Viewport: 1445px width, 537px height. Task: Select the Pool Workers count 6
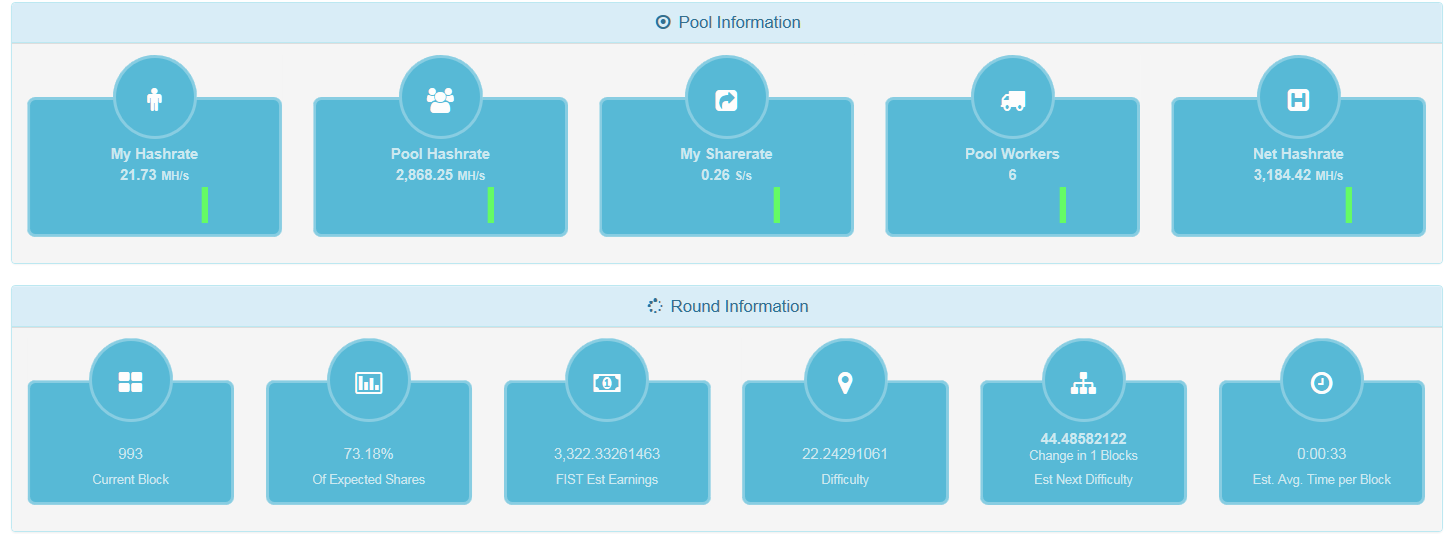tap(1012, 175)
